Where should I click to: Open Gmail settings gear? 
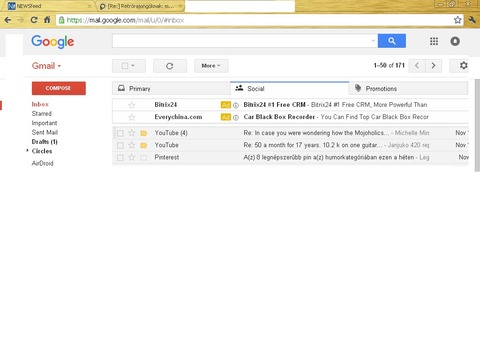click(463, 66)
